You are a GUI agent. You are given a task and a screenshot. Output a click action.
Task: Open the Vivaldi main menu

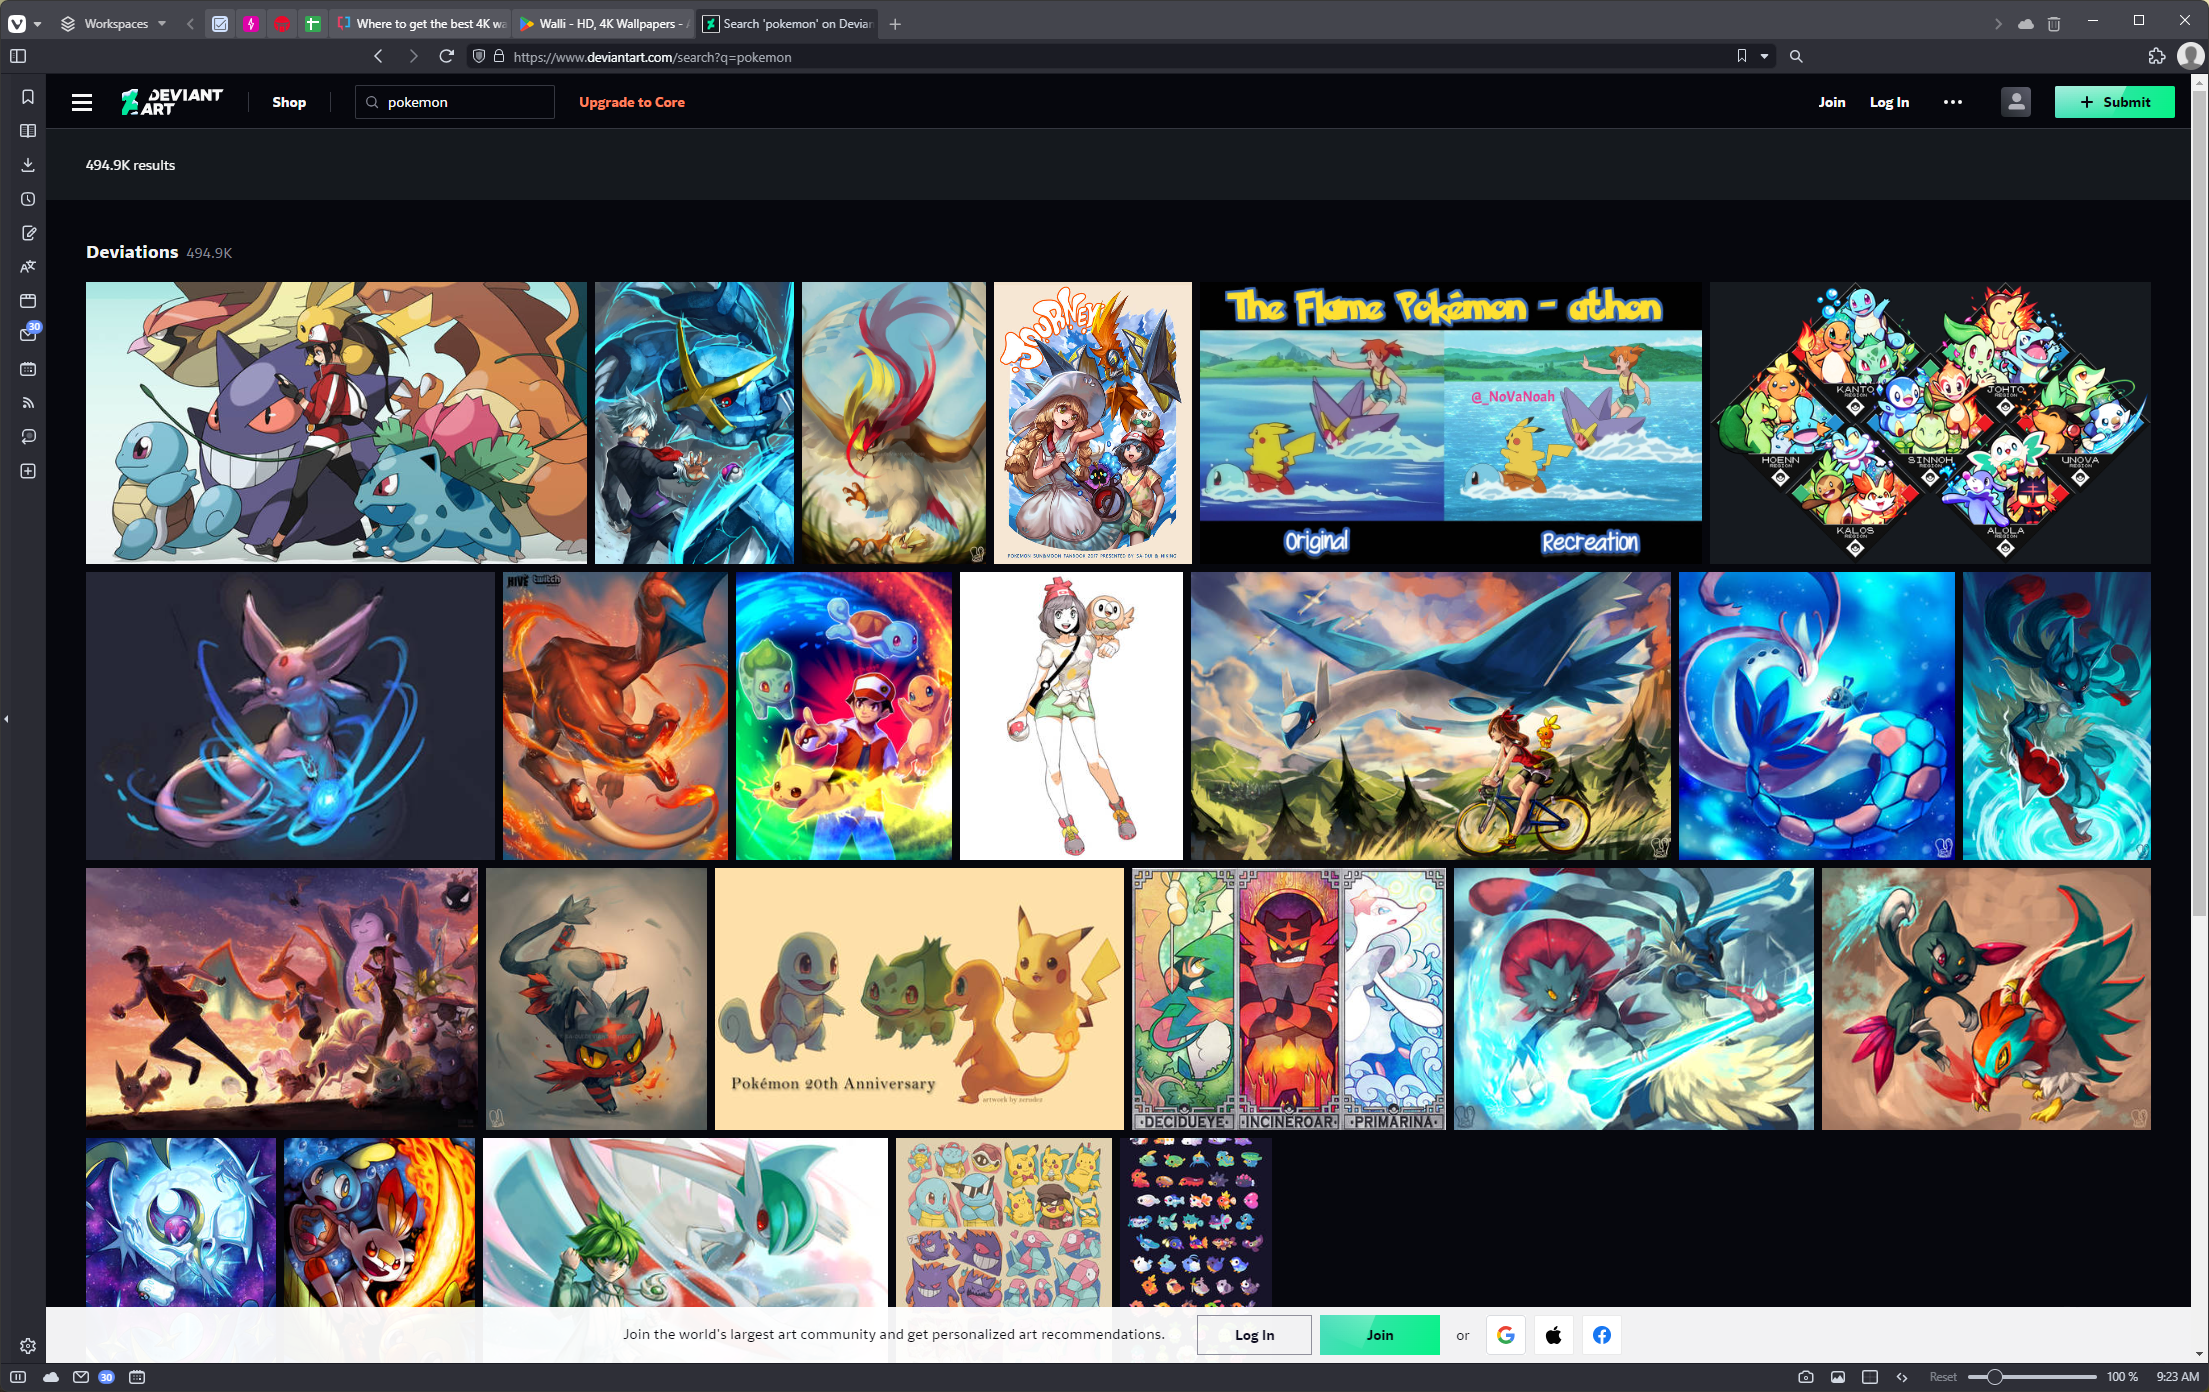[x=17, y=23]
